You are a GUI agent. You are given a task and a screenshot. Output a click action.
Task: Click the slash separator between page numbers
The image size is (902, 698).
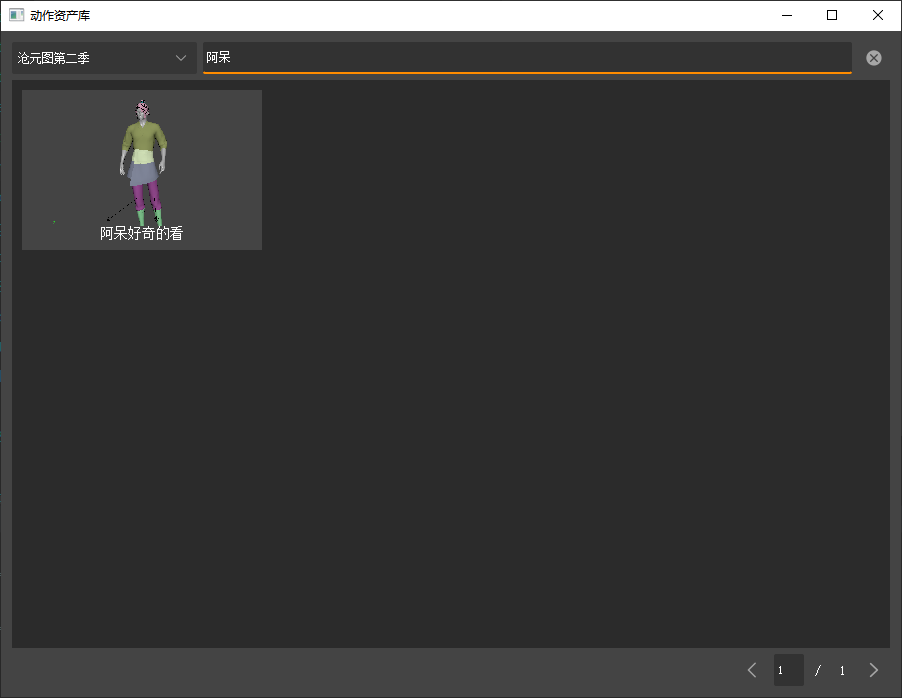[818, 671]
